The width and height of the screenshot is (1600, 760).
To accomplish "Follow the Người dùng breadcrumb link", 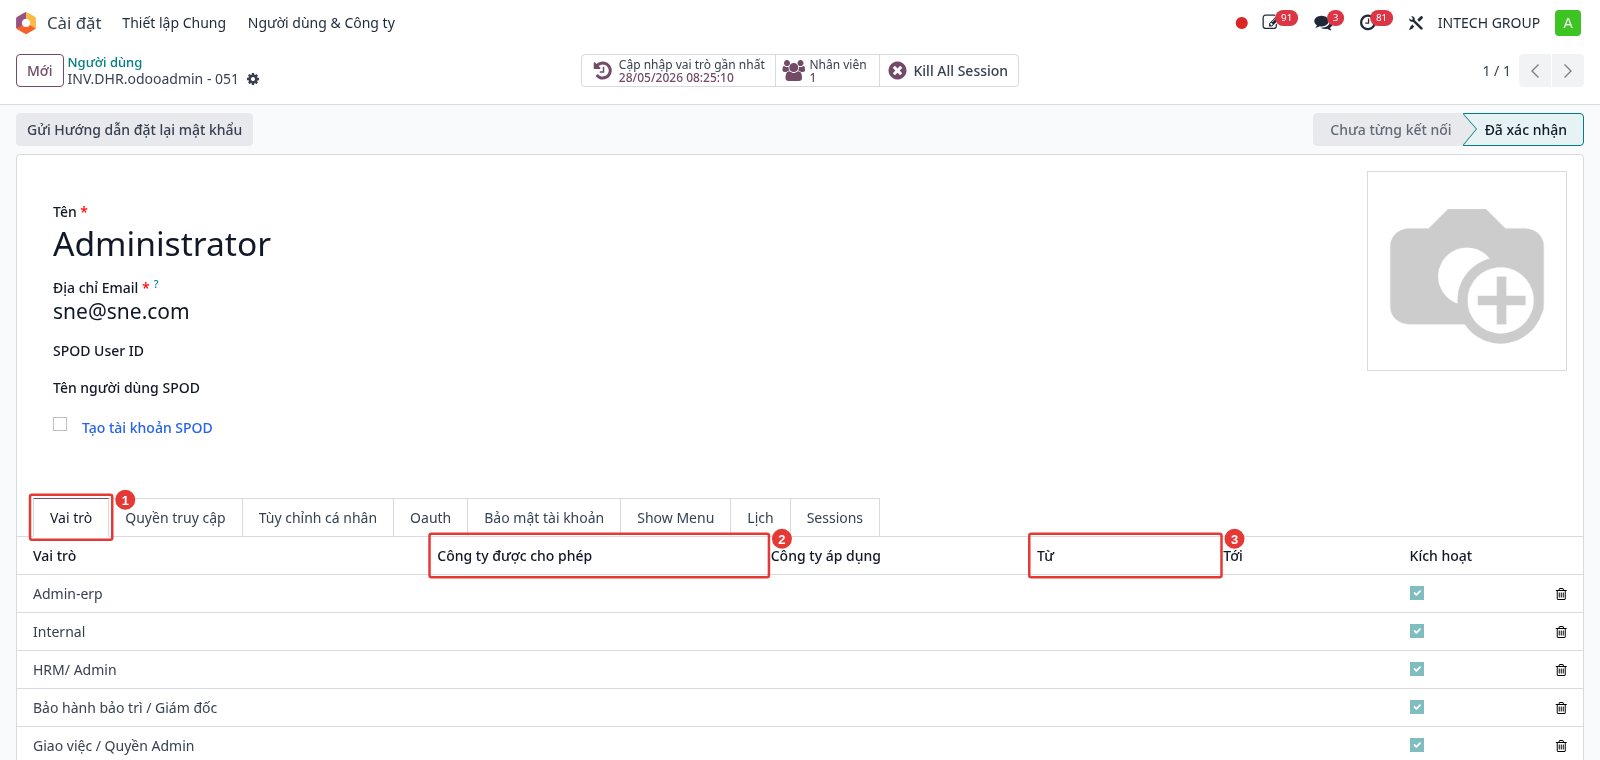I will (105, 62).
